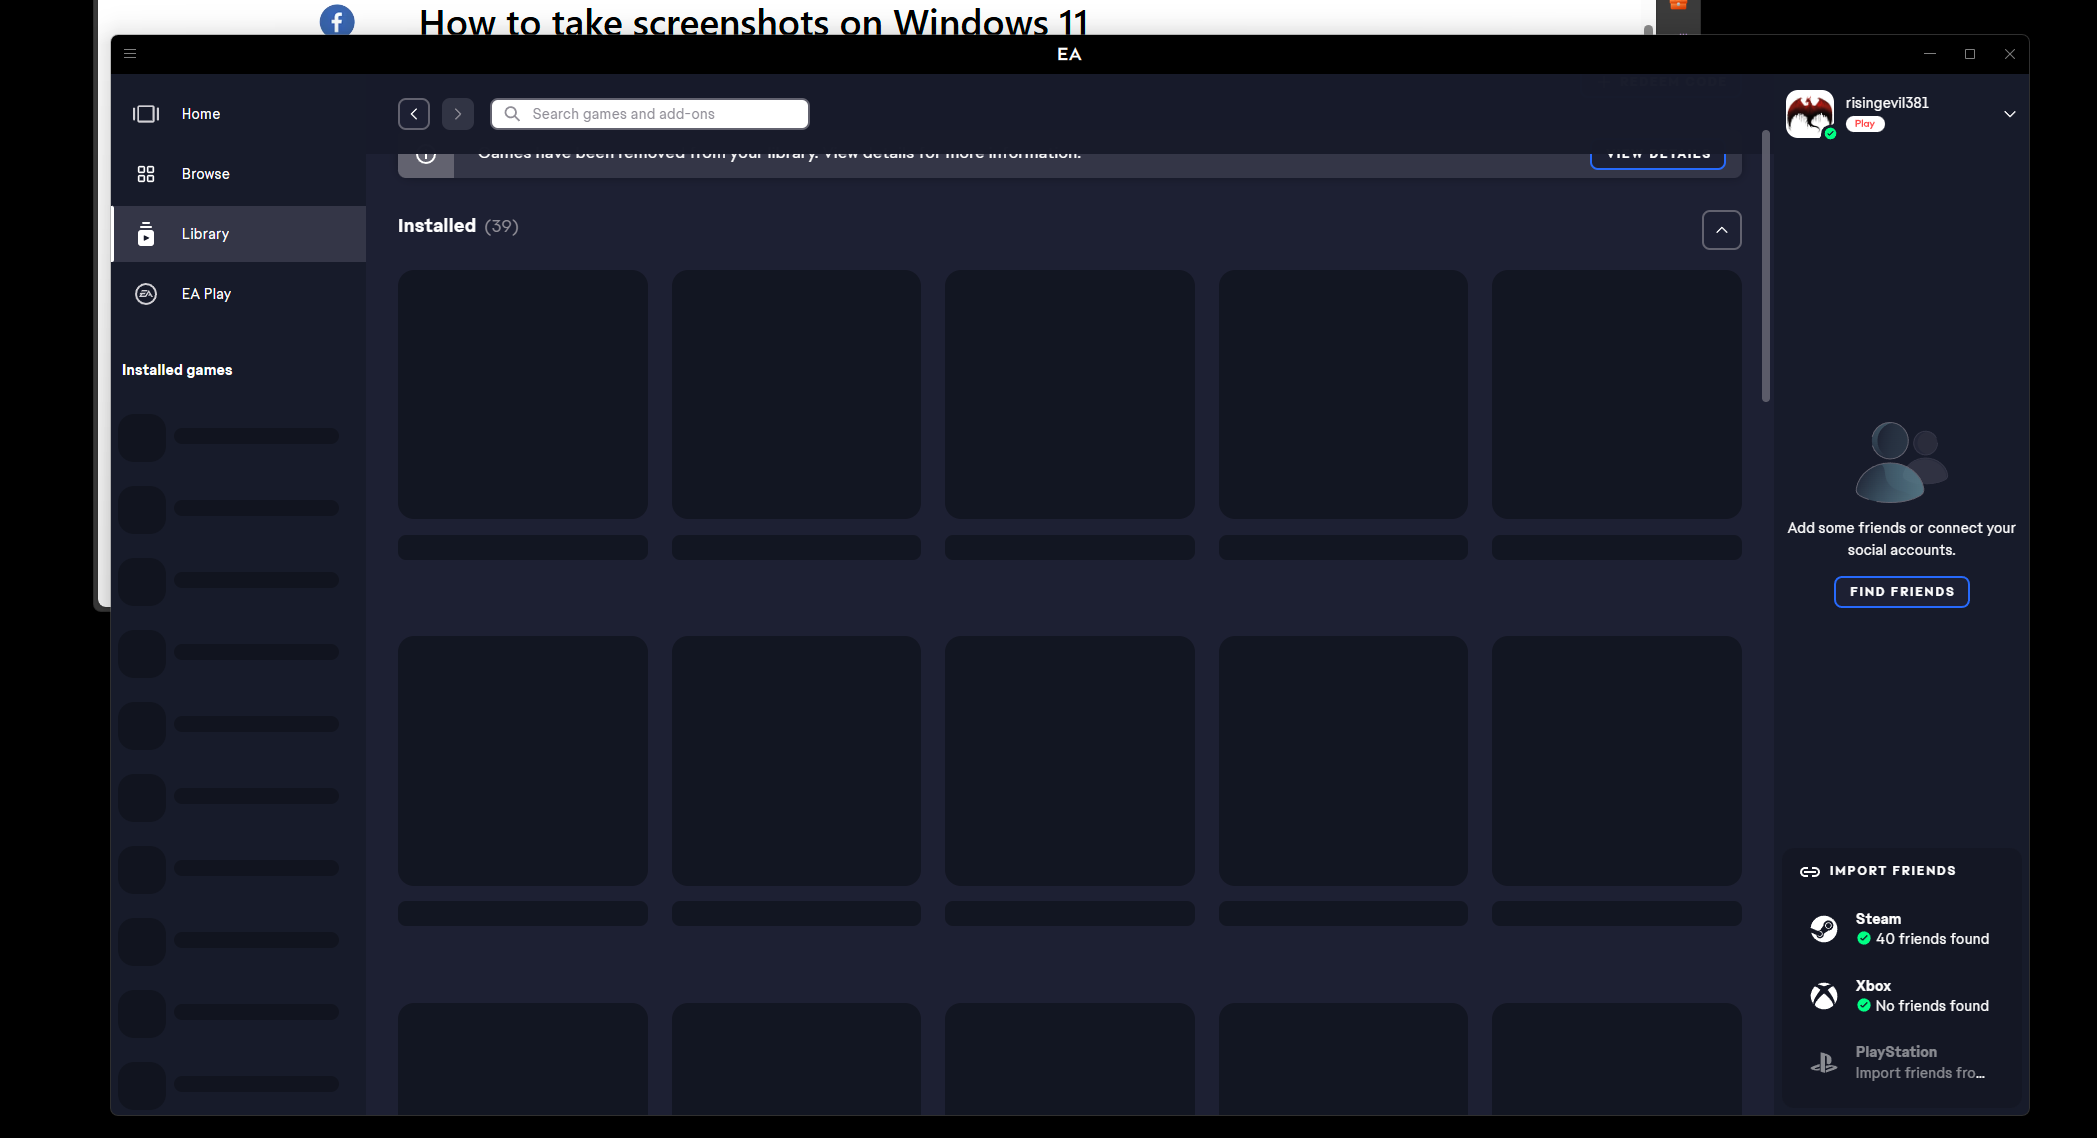Select the Library icon in sidebar
The image size is (2097, 1138).
click(146, 234)
